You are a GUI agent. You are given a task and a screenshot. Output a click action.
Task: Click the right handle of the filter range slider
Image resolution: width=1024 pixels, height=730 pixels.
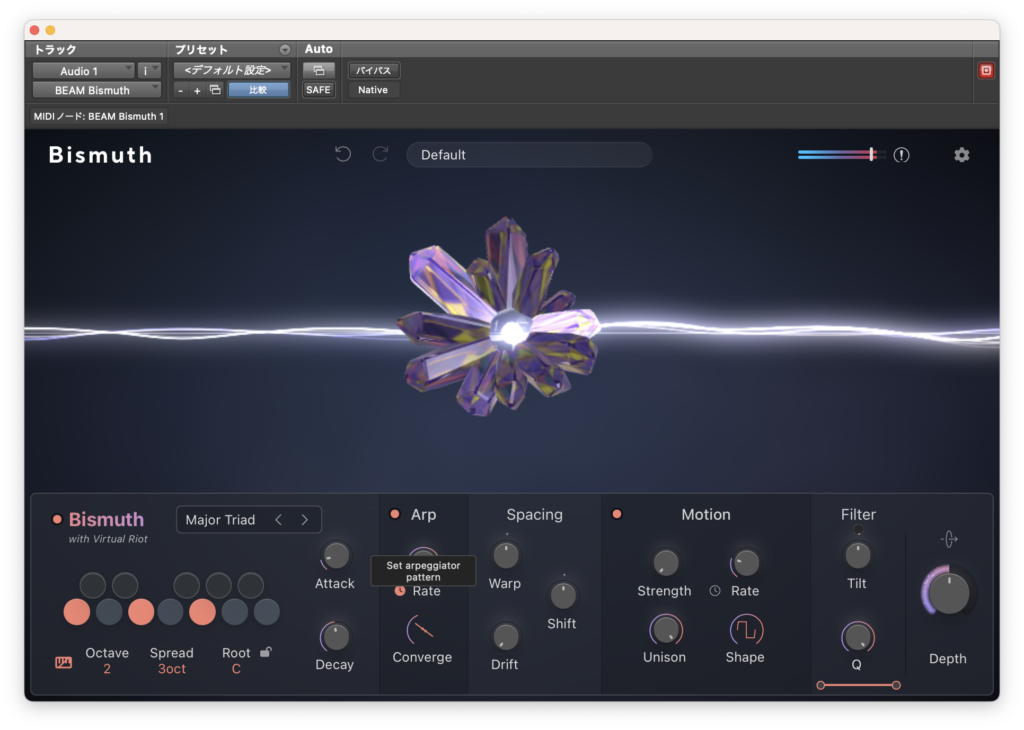[x=896, y=685]
